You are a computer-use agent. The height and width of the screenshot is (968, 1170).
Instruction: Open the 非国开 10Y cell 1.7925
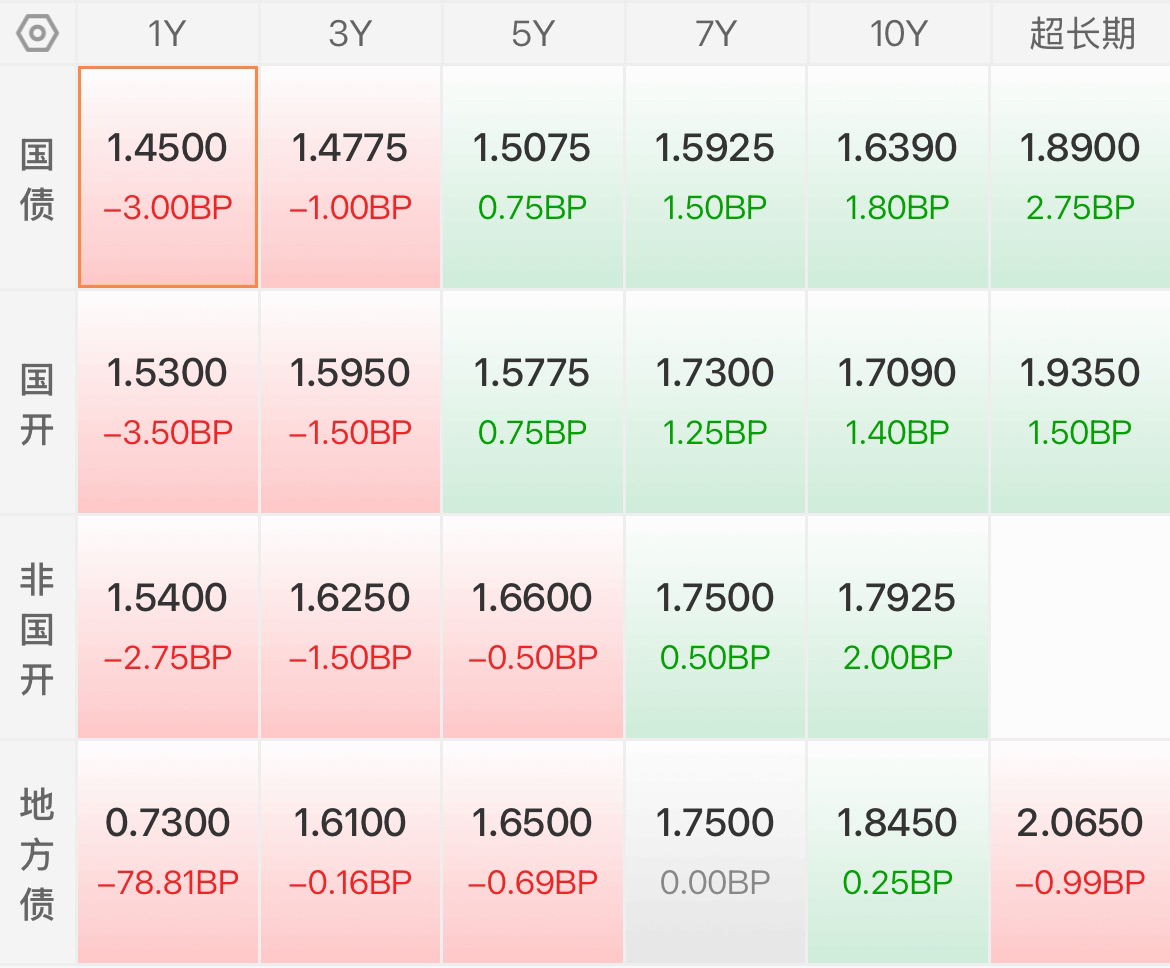898,628
